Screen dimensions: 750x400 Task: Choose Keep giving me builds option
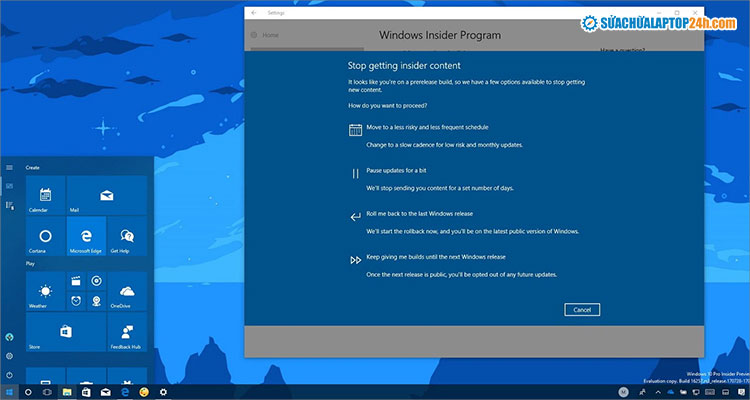tap(436, 257)
